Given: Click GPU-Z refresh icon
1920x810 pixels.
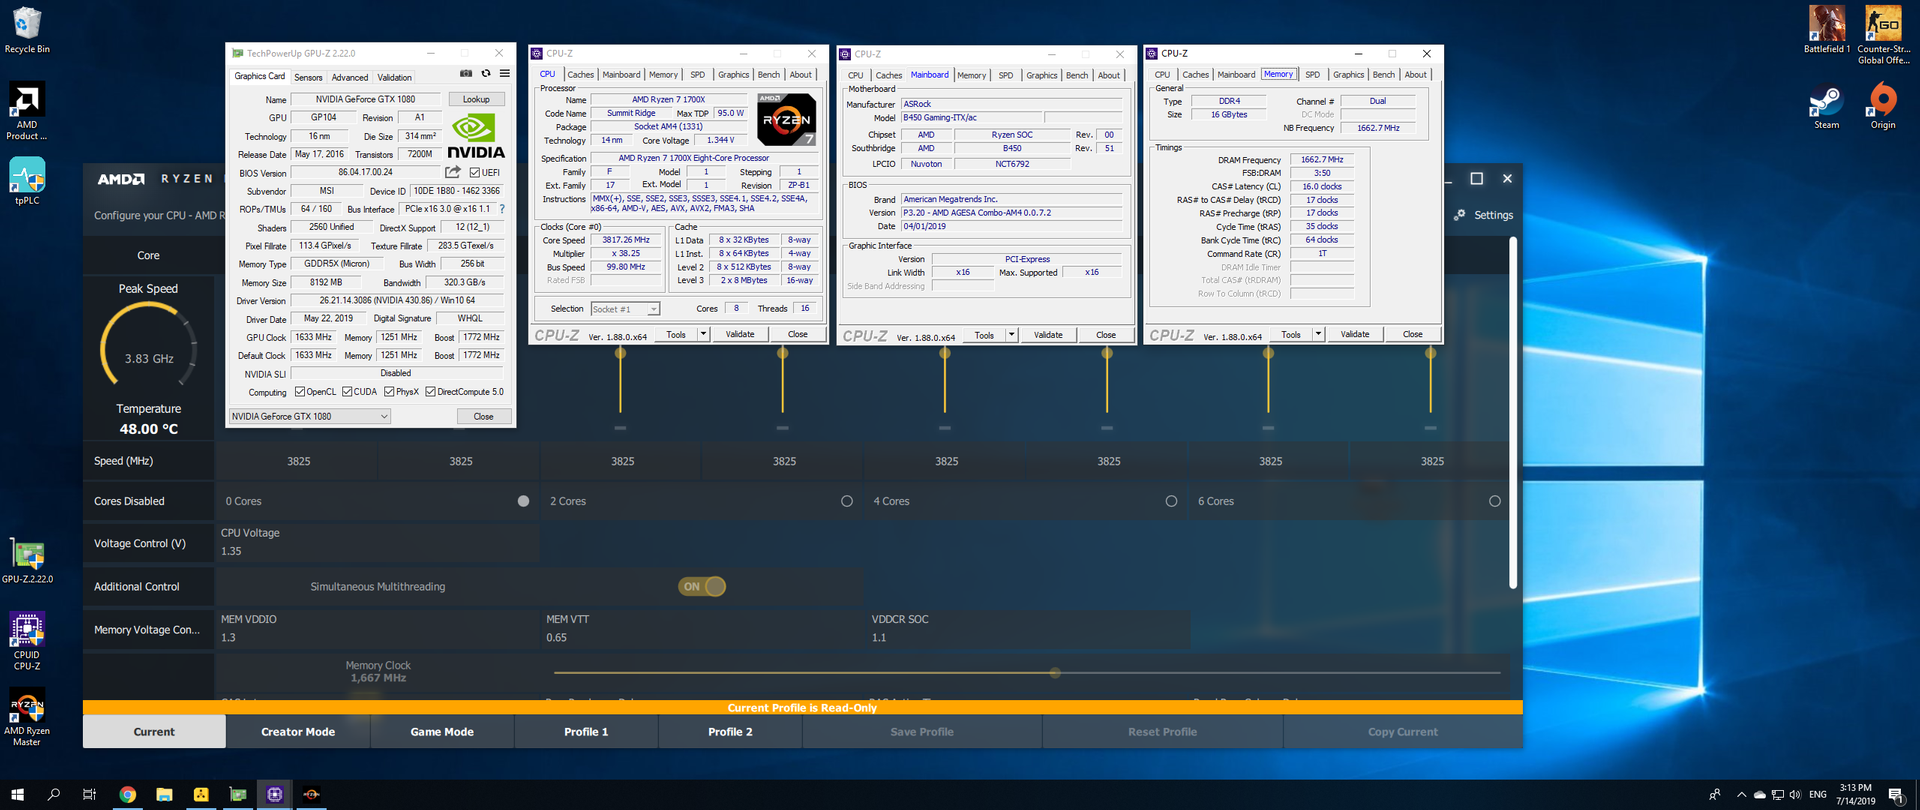Looking at the screenshot, I should click(x=486, y=74).
